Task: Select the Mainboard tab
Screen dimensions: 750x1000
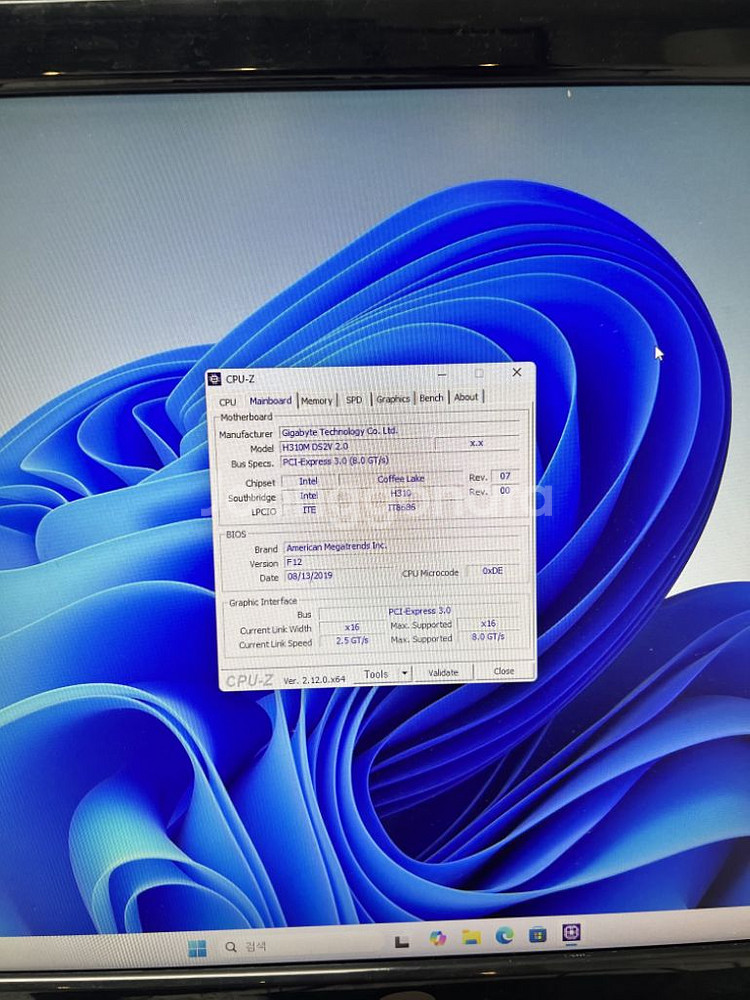Action: click(x=270, y=401)
